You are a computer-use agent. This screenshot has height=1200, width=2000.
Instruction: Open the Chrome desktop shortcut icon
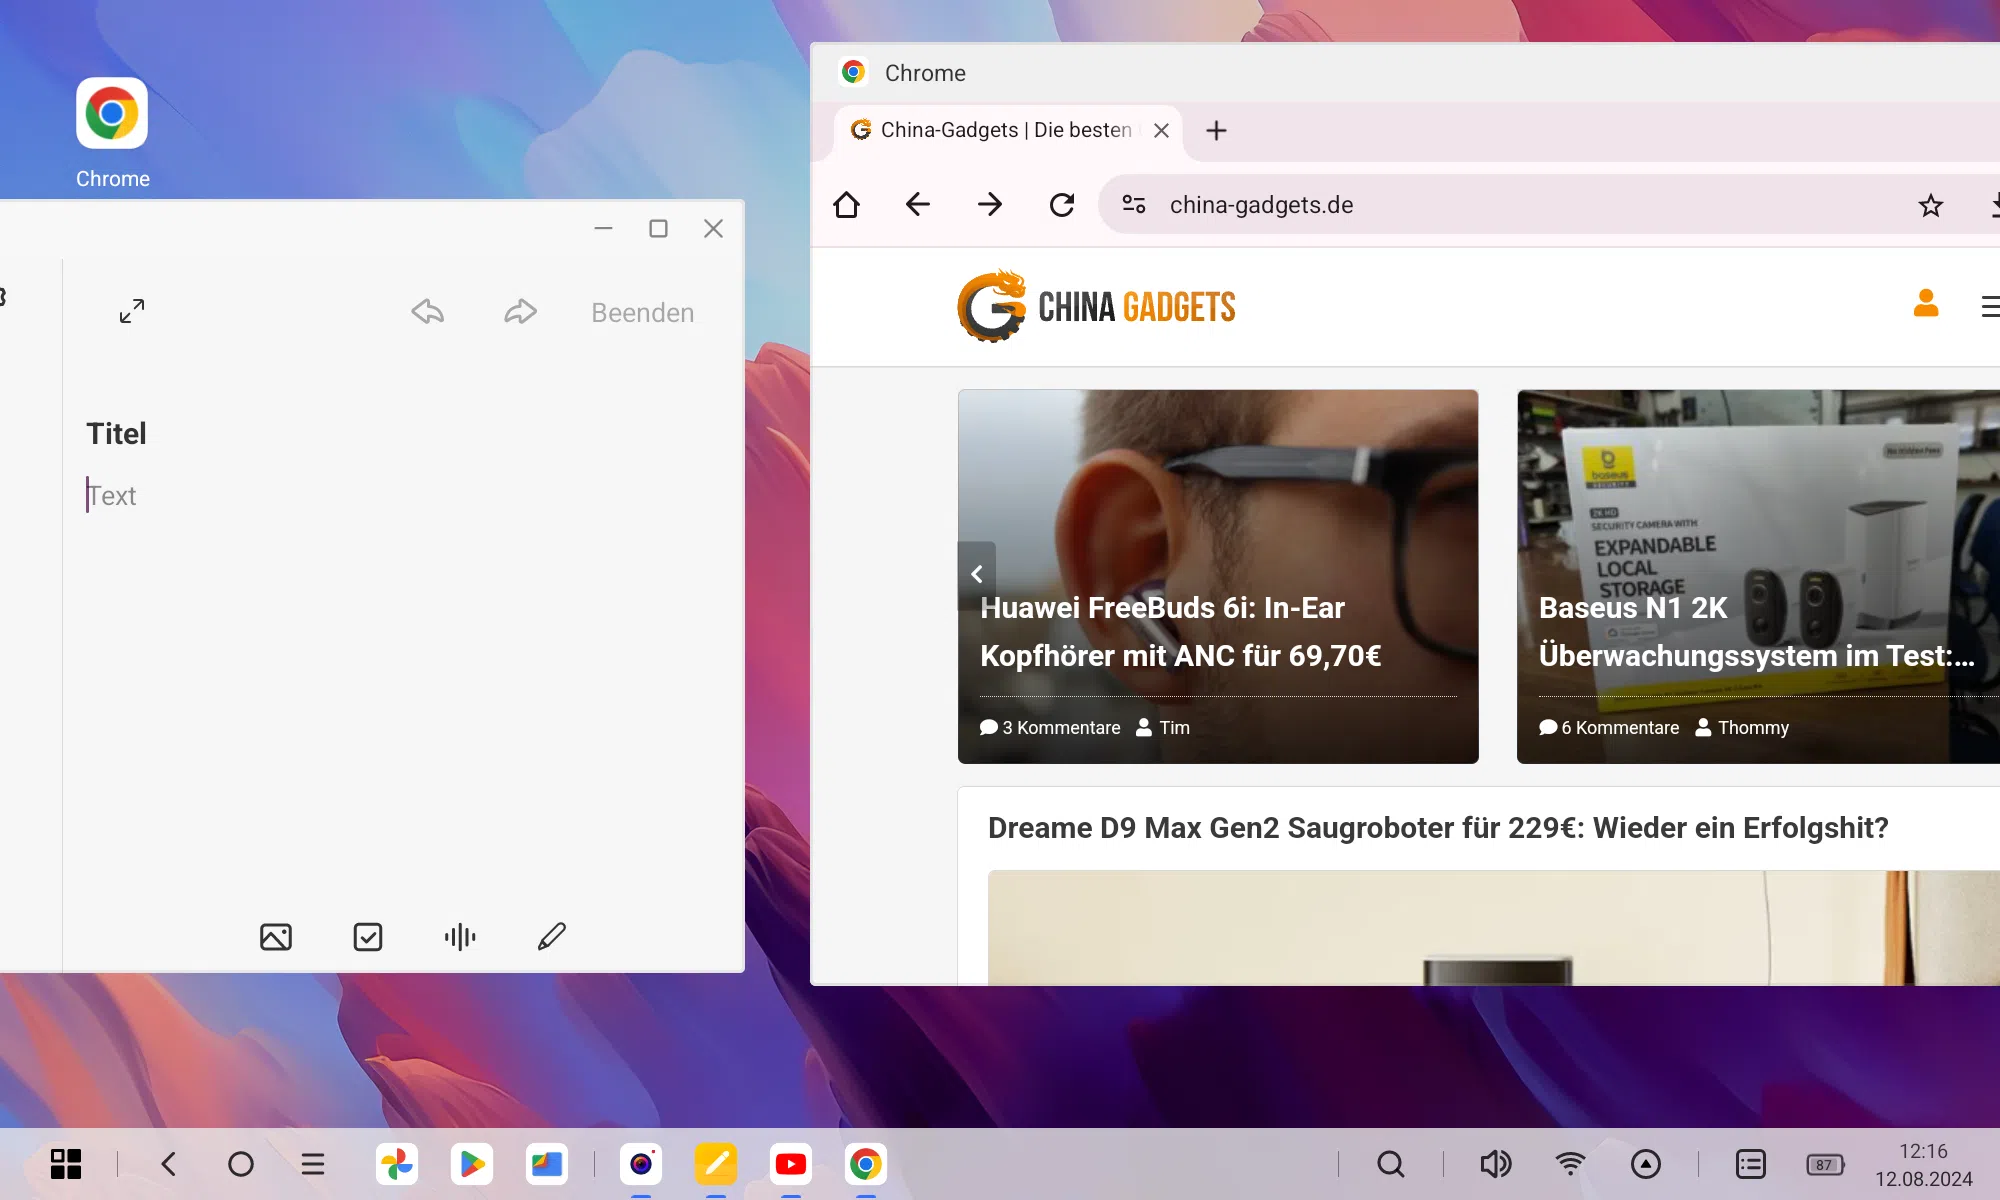(x=112, y=113)
